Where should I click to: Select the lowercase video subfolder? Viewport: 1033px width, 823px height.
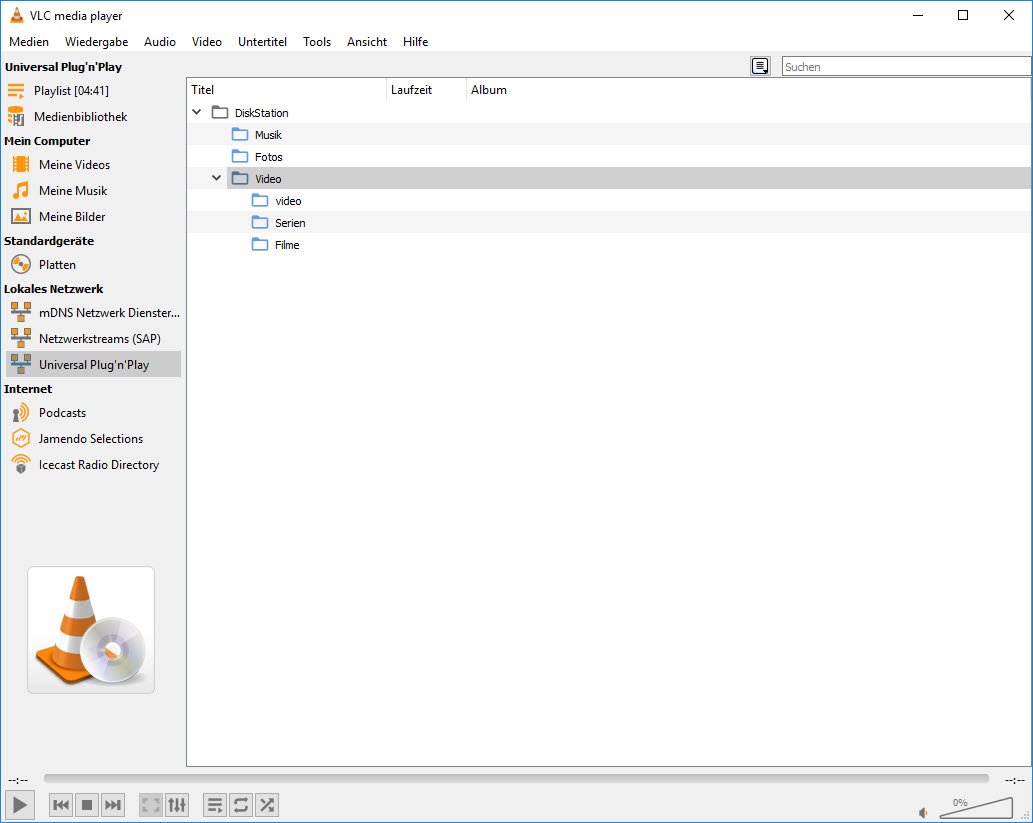609,201
